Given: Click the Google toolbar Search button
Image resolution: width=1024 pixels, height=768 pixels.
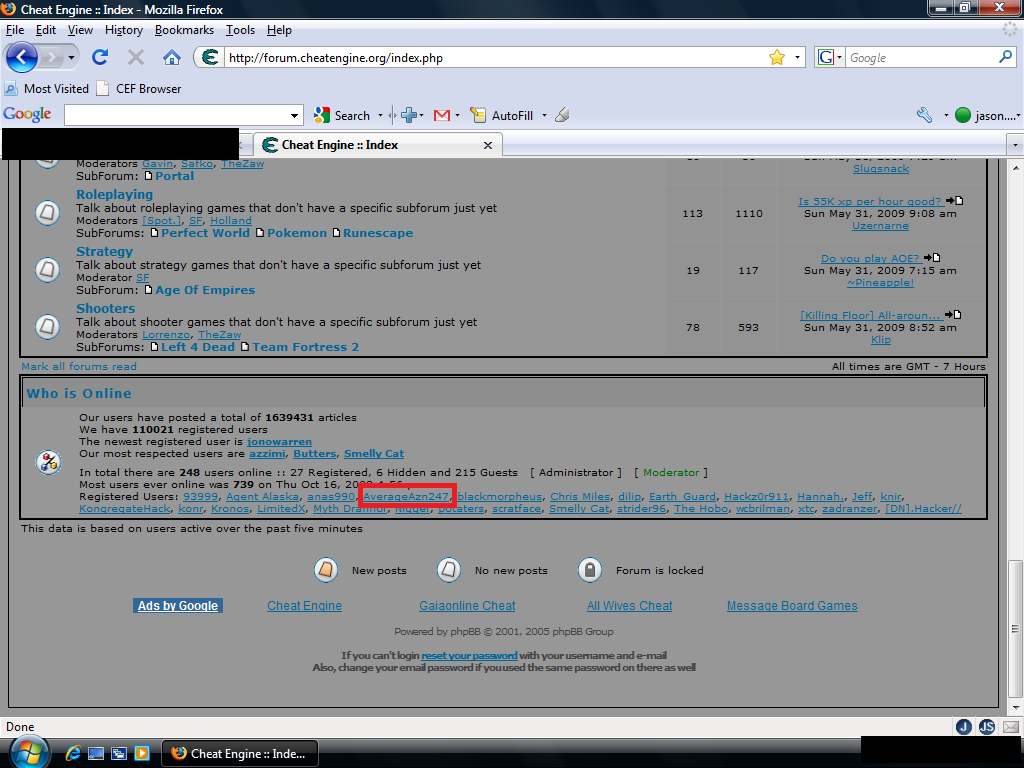Looking at the screenshot, I should point(342,116).
